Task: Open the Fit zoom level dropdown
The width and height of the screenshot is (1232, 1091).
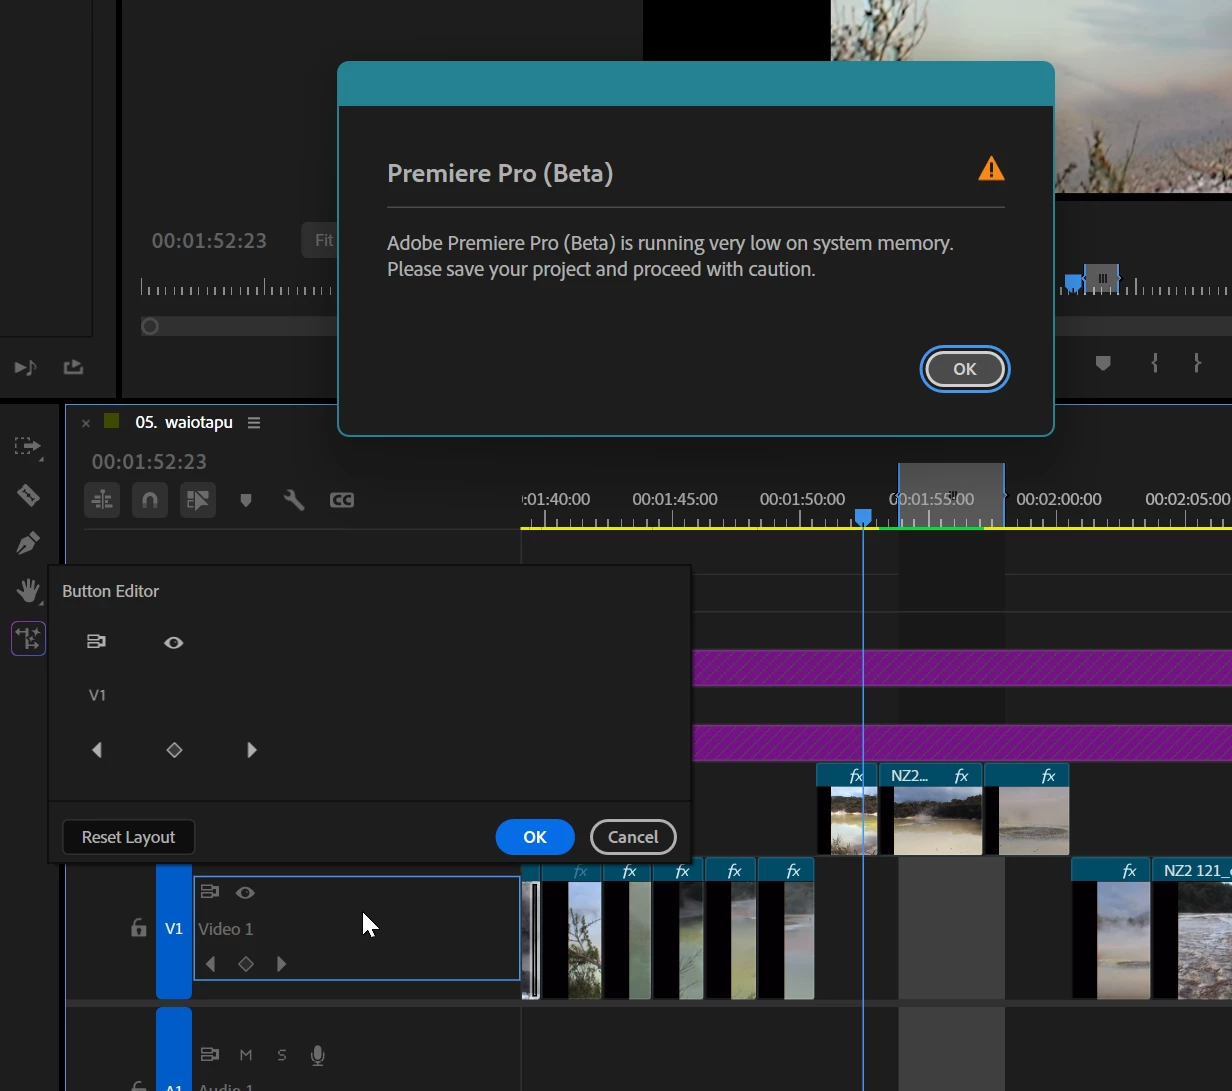Action: point(320,240)
